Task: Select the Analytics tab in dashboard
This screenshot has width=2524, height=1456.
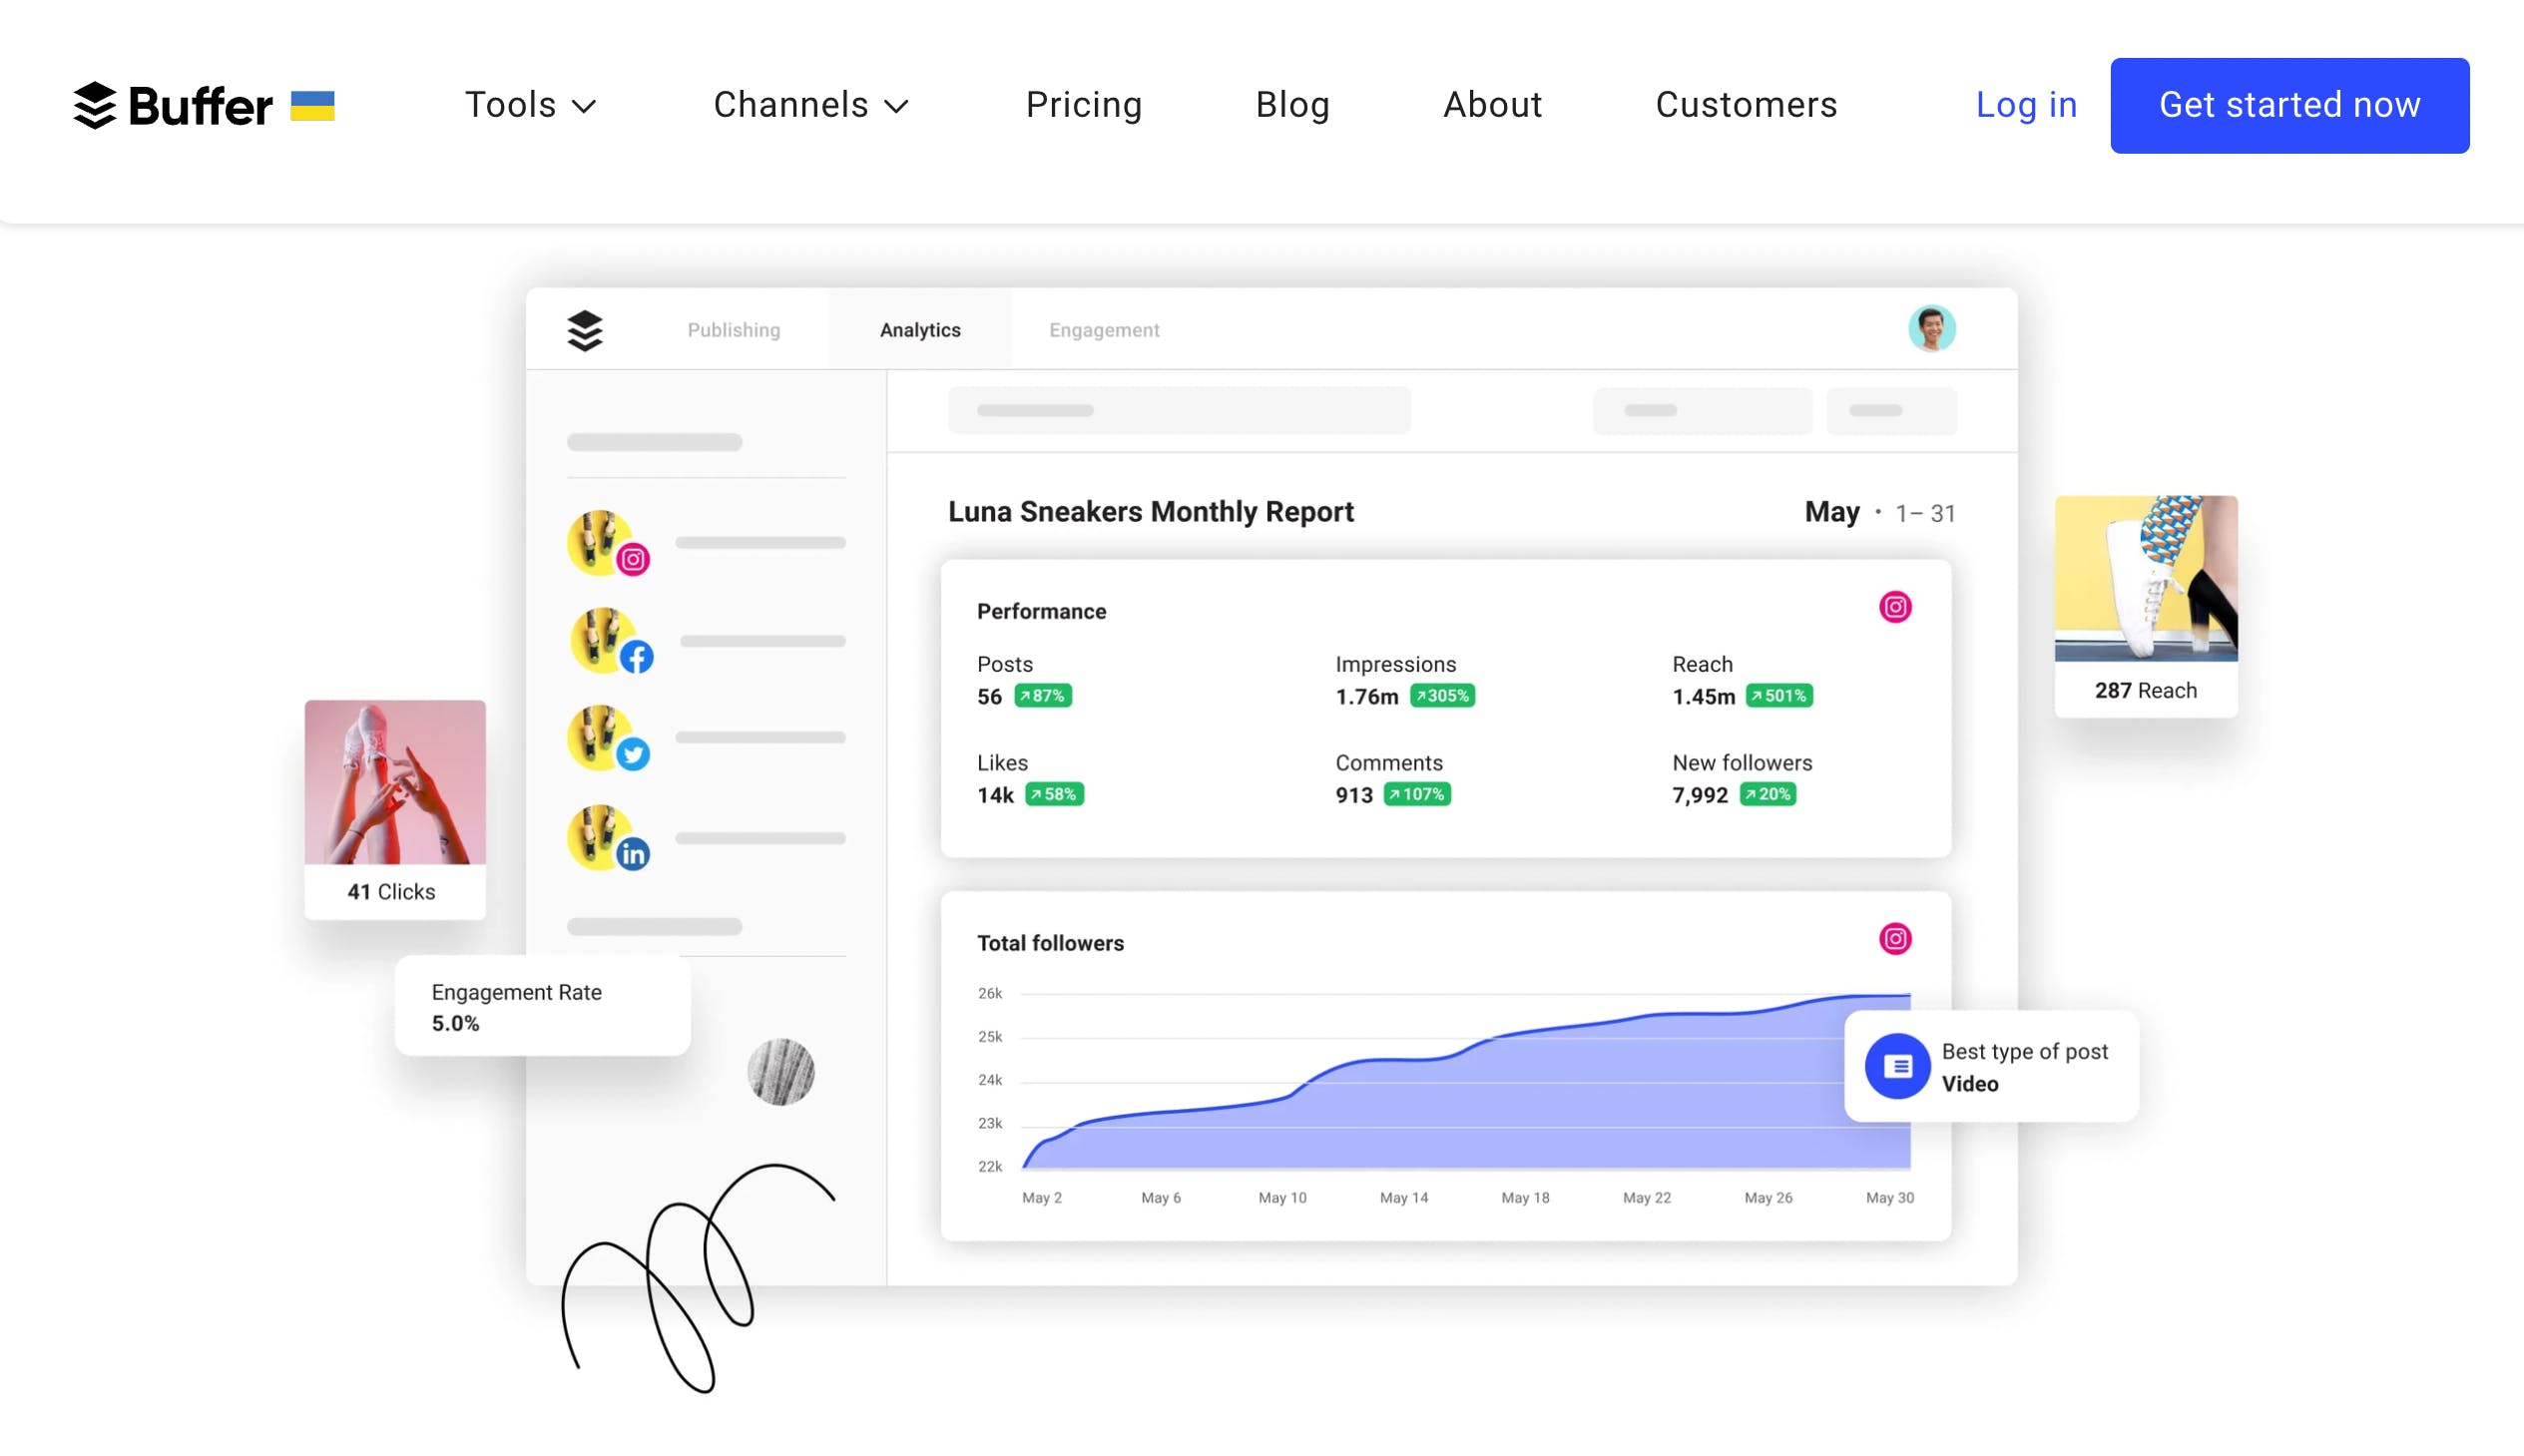Action: [919, 329]
